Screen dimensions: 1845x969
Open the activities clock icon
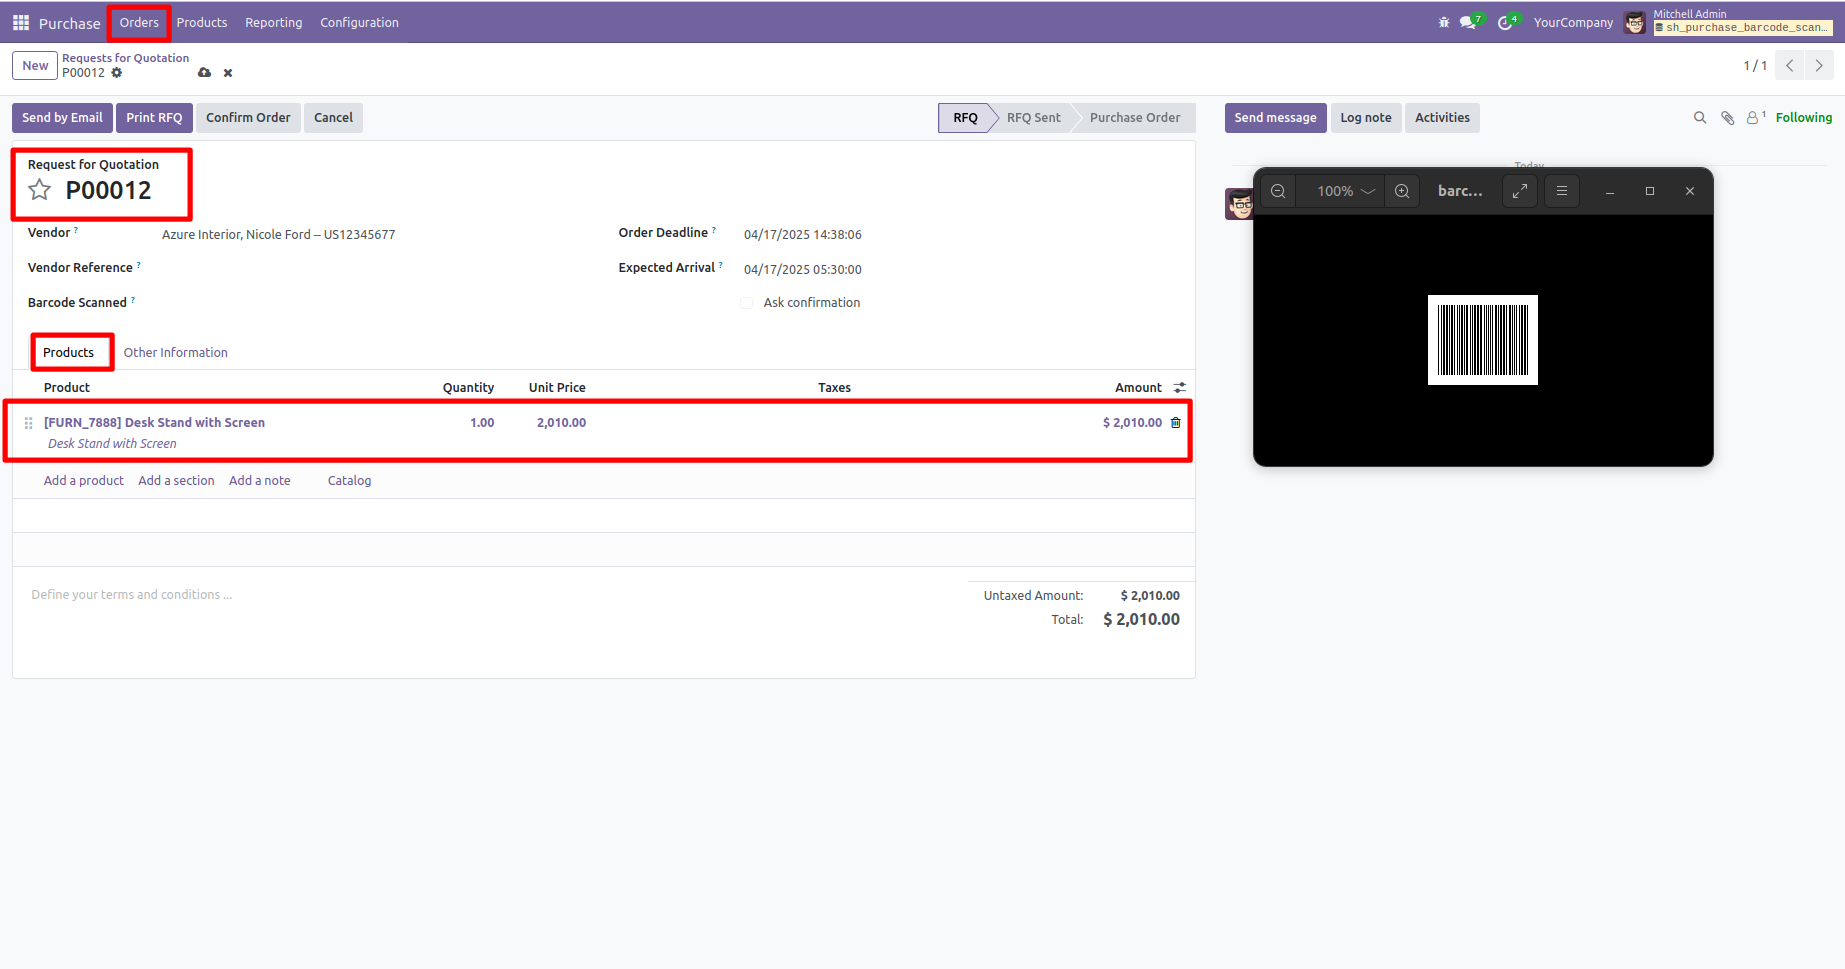[1507, 22]
